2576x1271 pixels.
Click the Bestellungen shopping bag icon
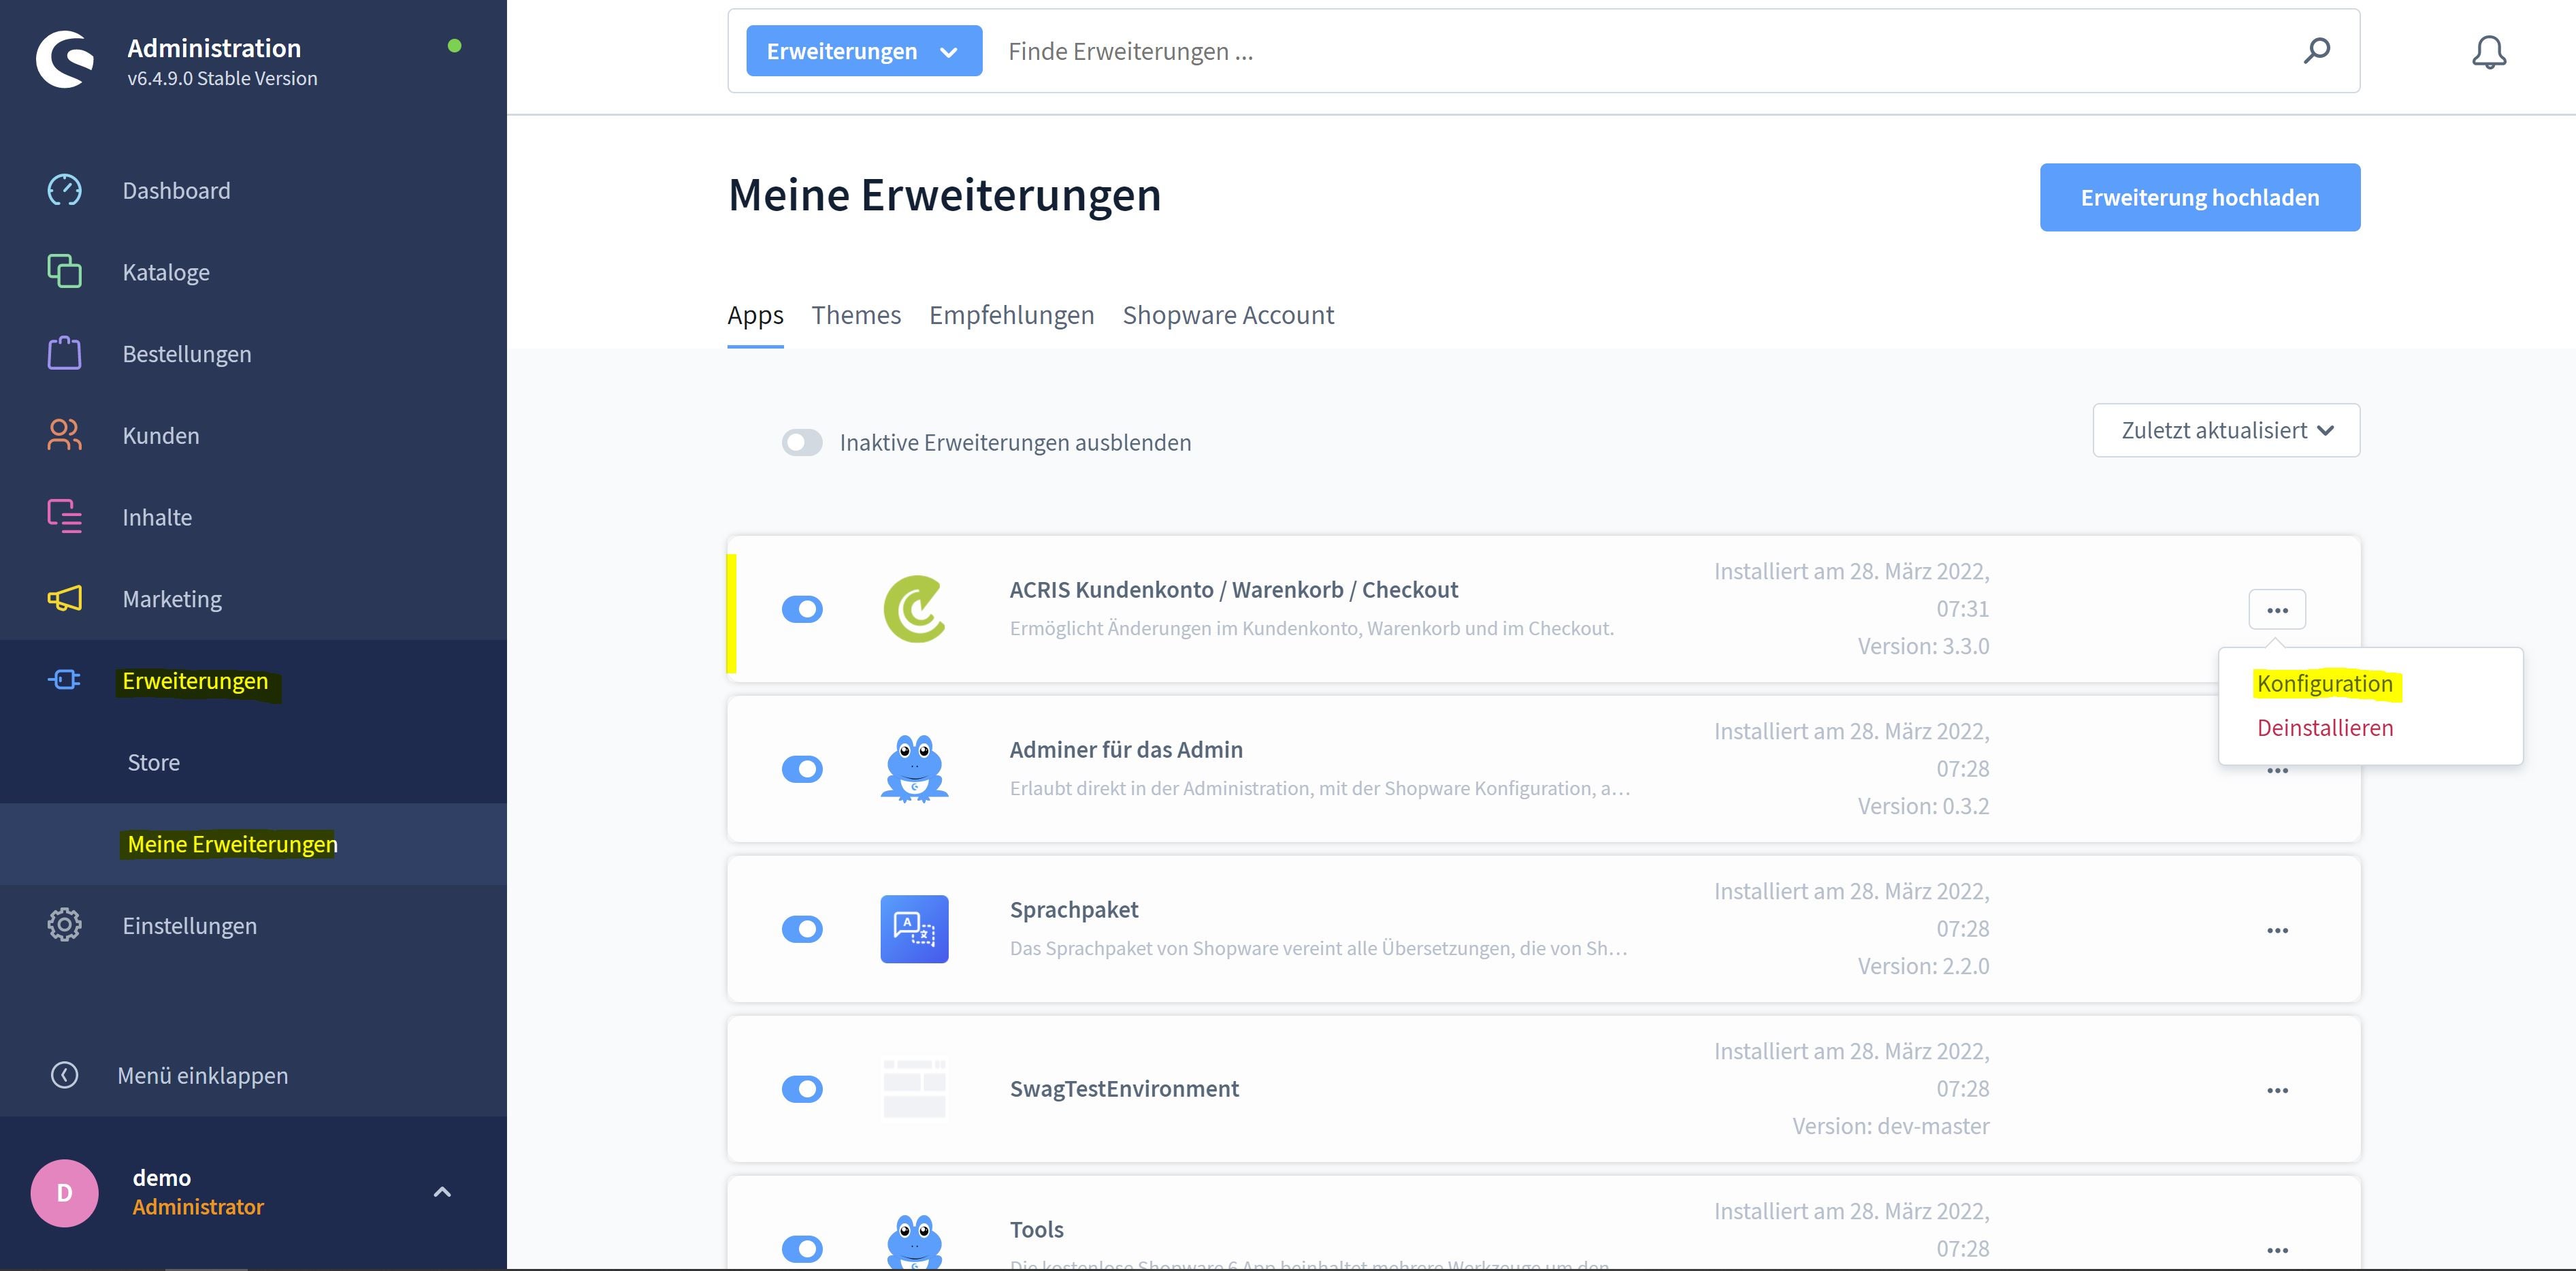(65, 353)
